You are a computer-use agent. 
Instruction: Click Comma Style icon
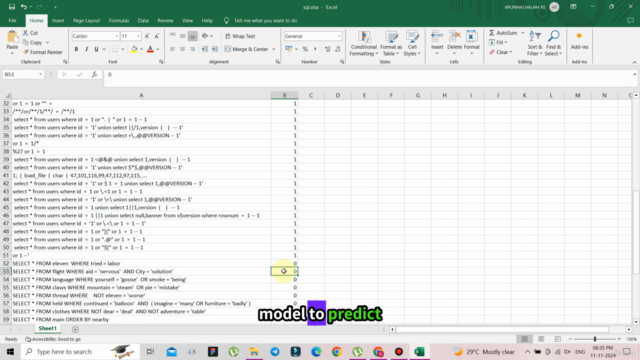coord(315,49)
